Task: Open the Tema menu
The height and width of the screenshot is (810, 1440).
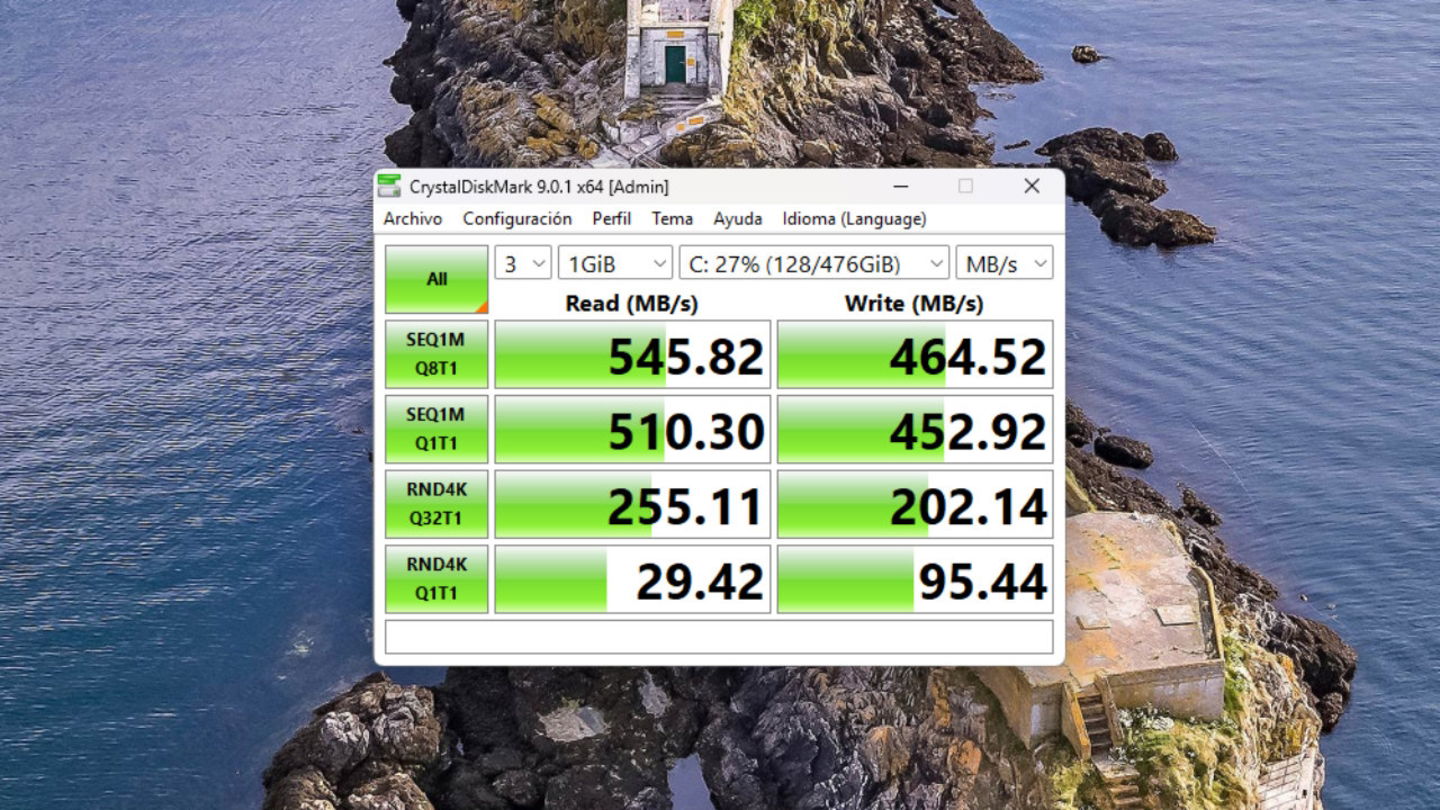Action: click(x=672, y=218)
